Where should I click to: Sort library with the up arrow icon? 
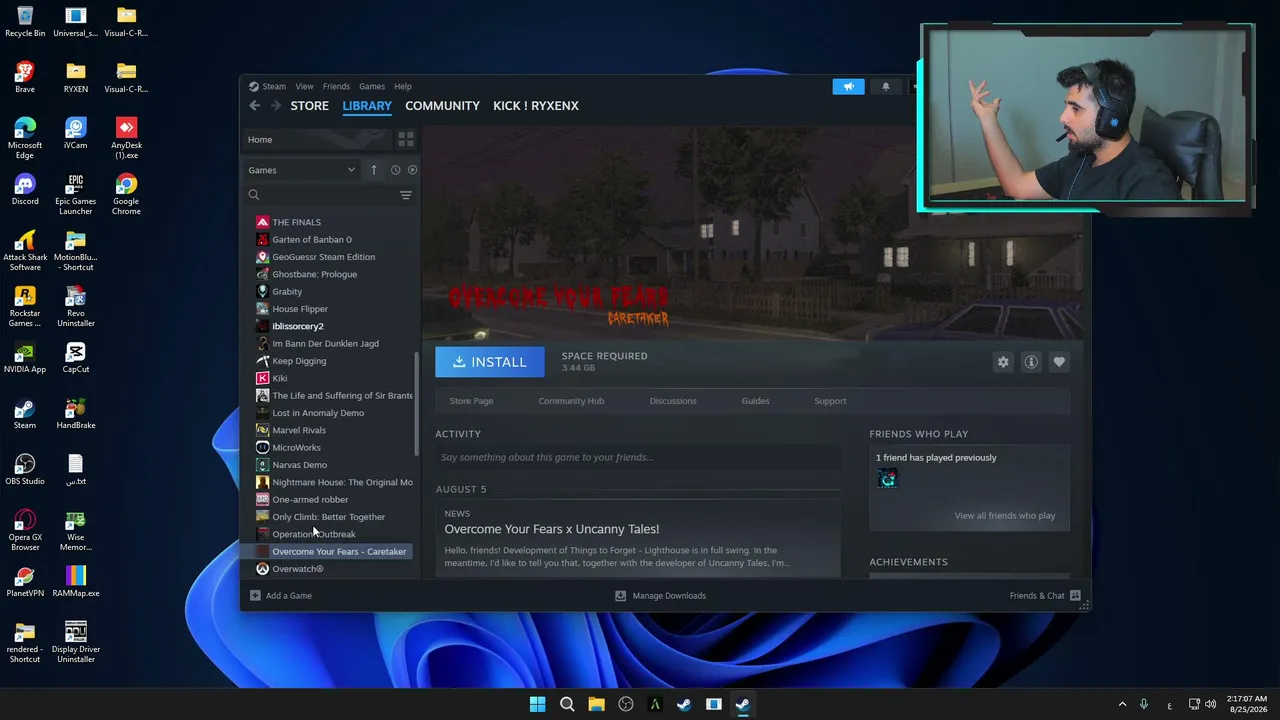click(374, 170)
